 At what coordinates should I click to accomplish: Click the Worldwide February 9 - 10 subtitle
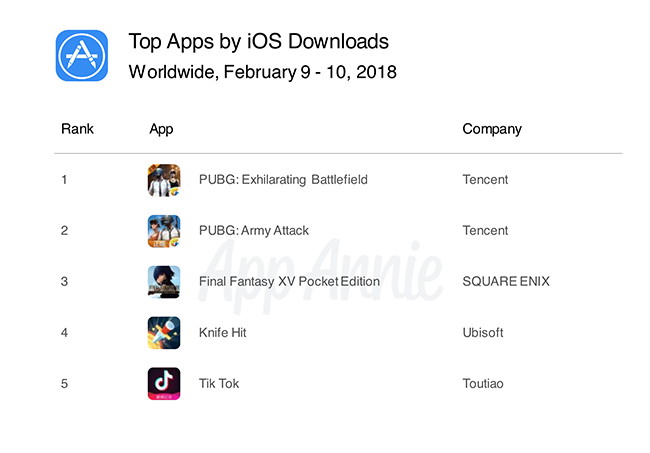tap(263, 72)
